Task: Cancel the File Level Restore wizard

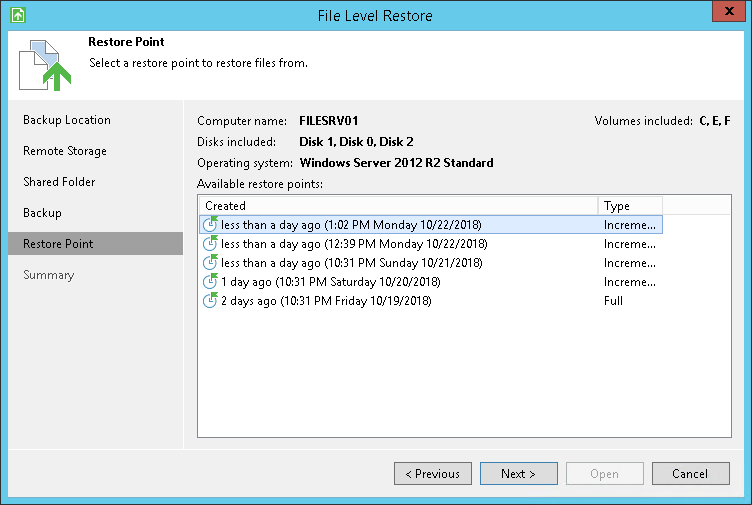Action: point(691,473)
